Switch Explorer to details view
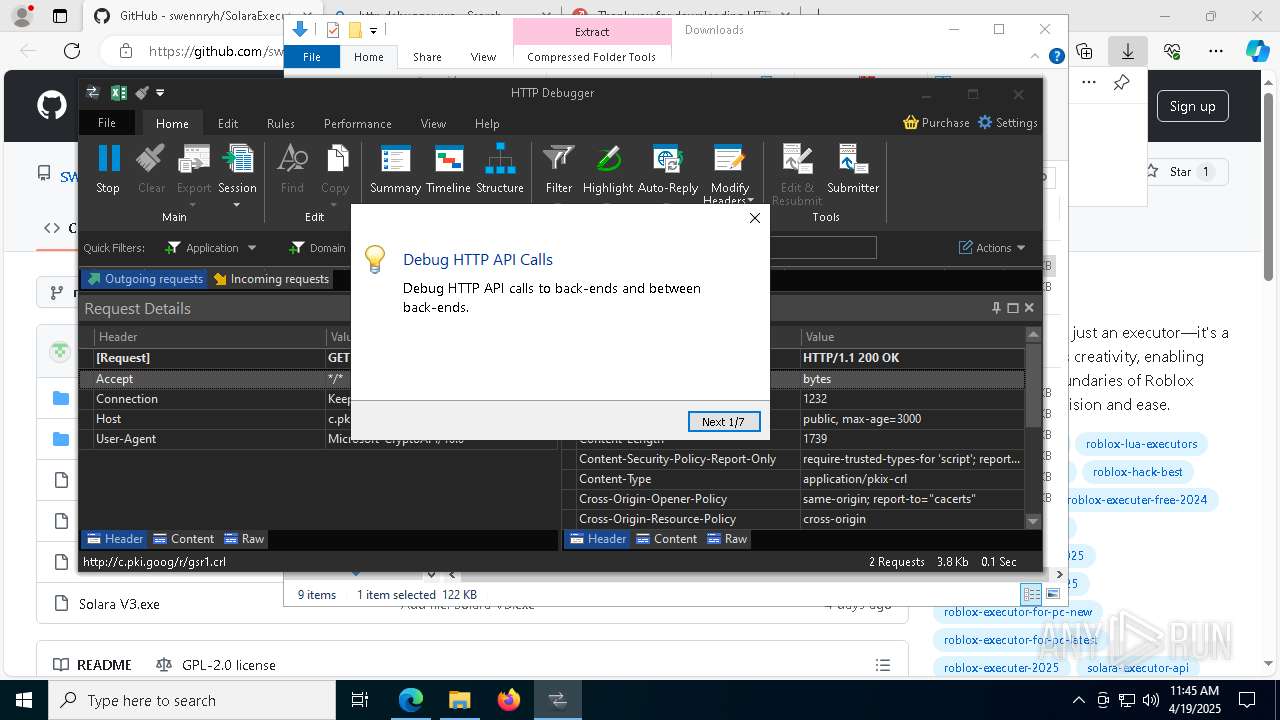Screen dimensions: 1280x720 coord(1032,594)
